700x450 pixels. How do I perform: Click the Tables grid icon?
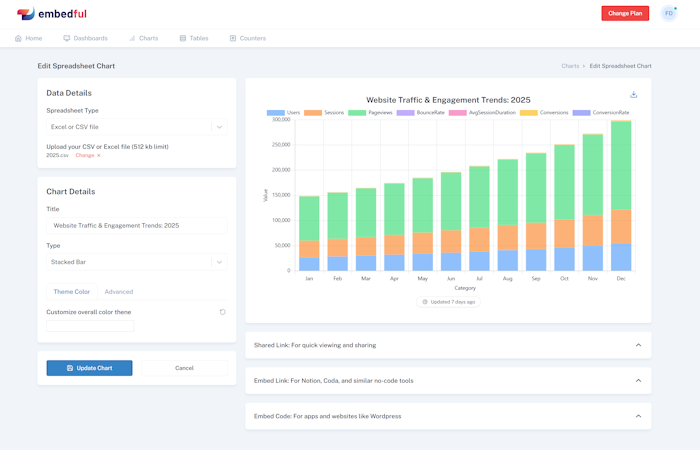[183, 38]
